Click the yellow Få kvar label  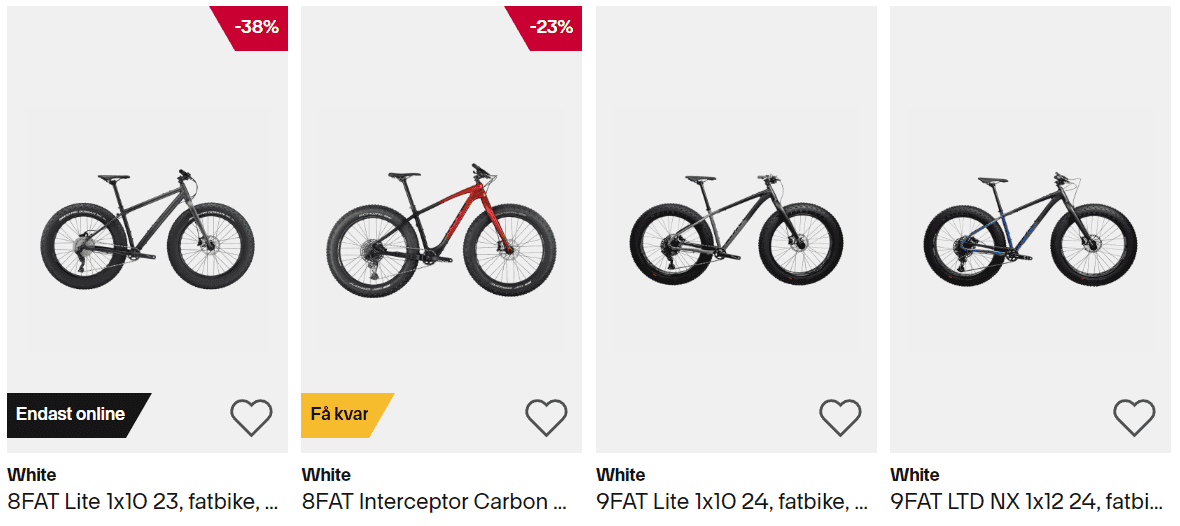(x=340, y=414)
